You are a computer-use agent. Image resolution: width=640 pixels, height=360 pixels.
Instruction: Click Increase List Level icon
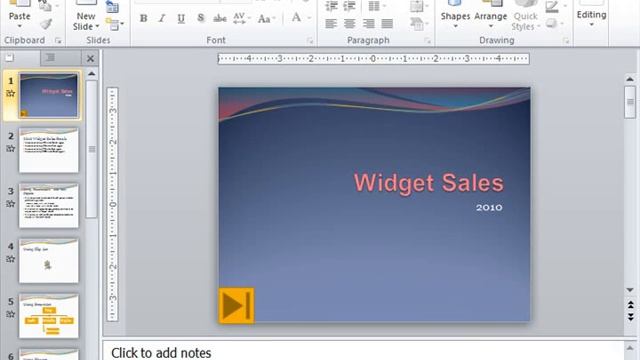(350, 6)
